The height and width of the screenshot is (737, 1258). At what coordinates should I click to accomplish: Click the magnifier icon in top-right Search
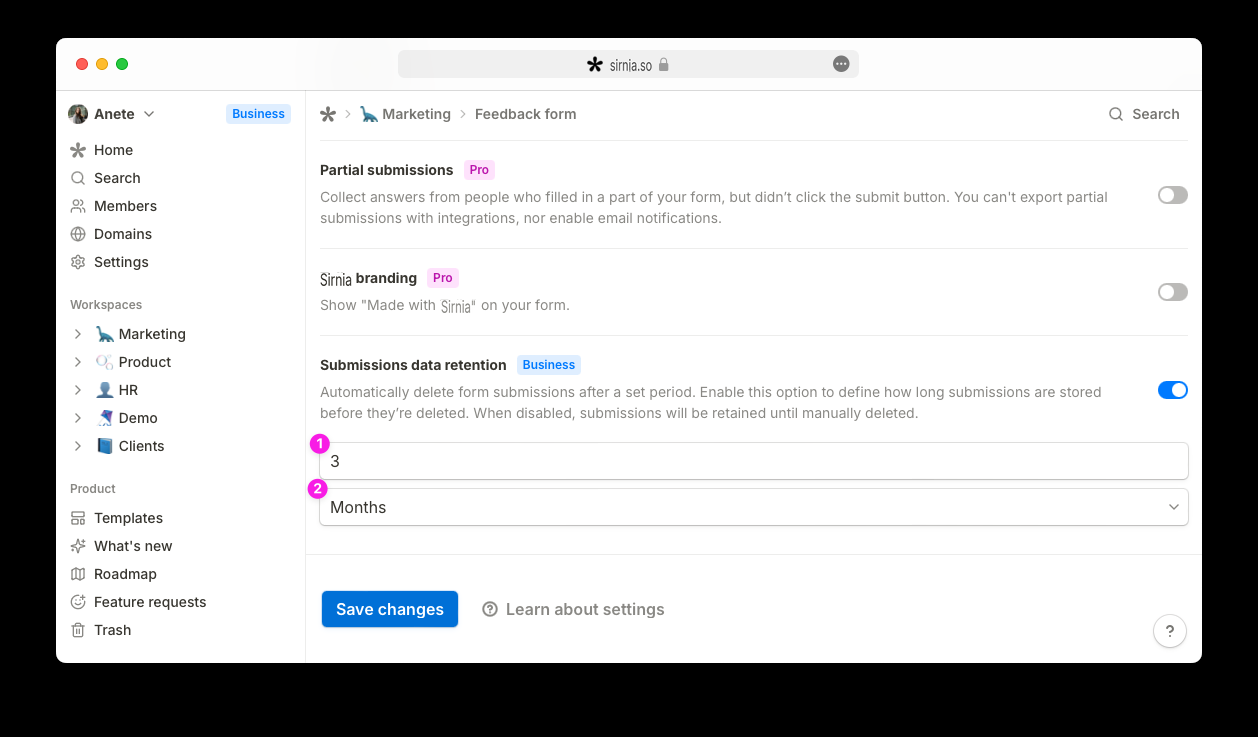pos(1116,114)
